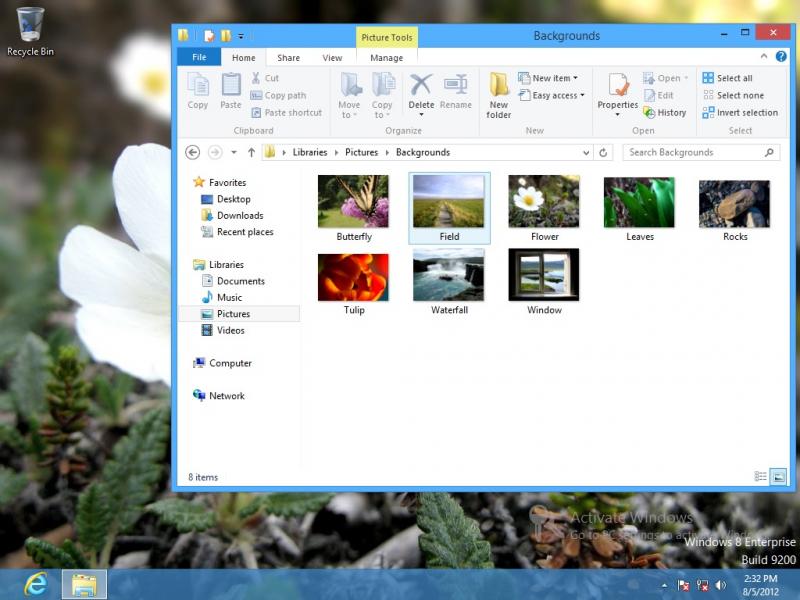Open the Properties dropdown arrow

coord(618,115)
